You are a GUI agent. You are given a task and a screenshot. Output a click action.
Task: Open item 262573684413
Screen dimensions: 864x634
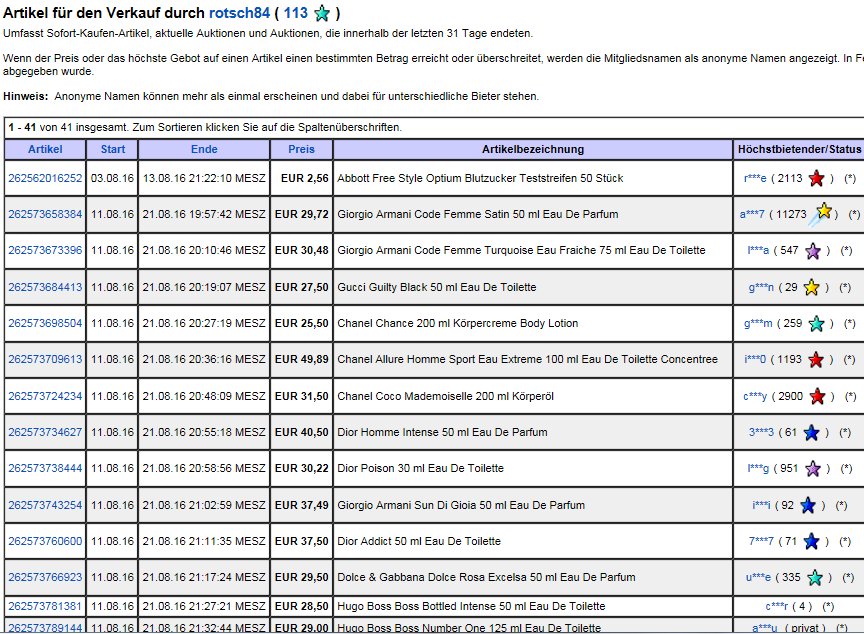45,287
